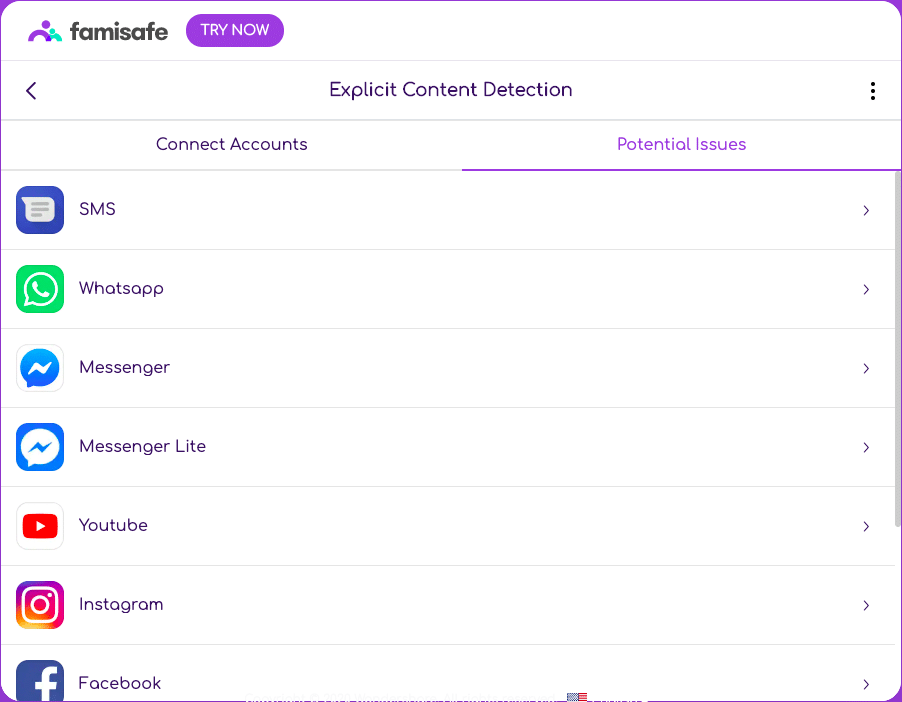The width and height of the screenshot is (902, 702).
Task: Expand the Youtube row chevron
Action: click(866, 526)
